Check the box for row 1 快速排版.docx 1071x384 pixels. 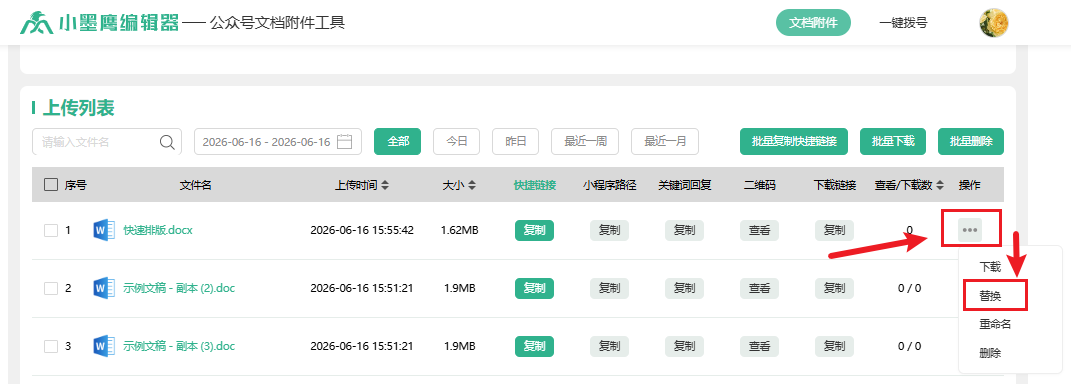[51, 230]
